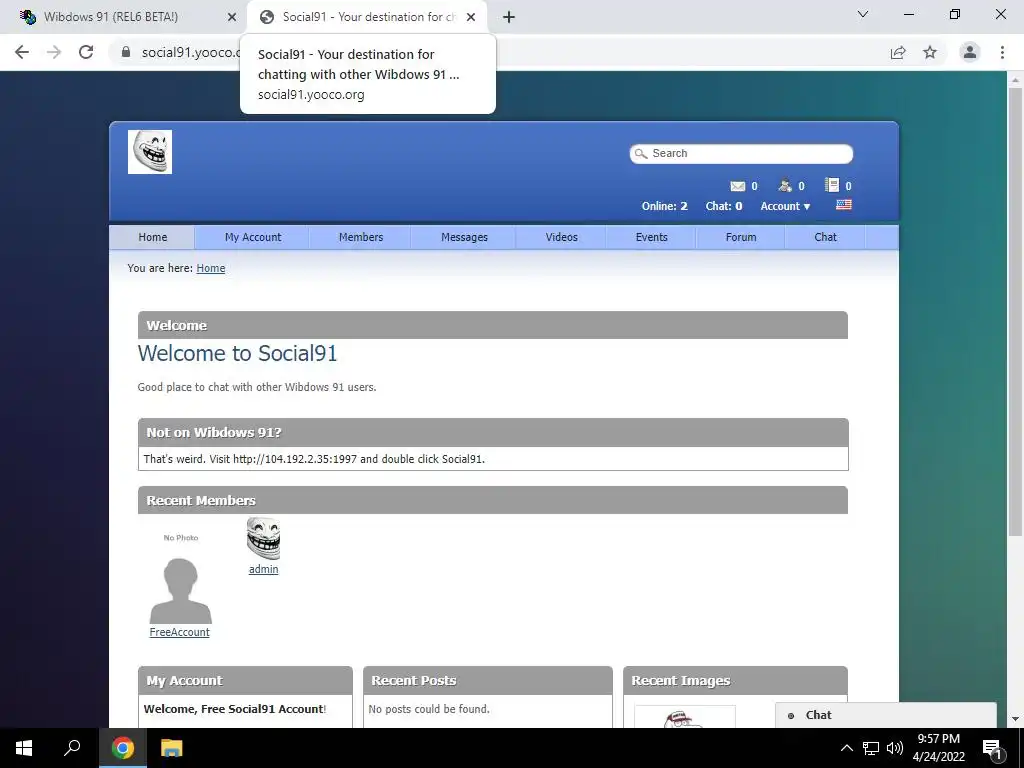Screen dimensions: 1024x768
Task: Click the Online: 2 indicator
Action: tap(664, 206)
